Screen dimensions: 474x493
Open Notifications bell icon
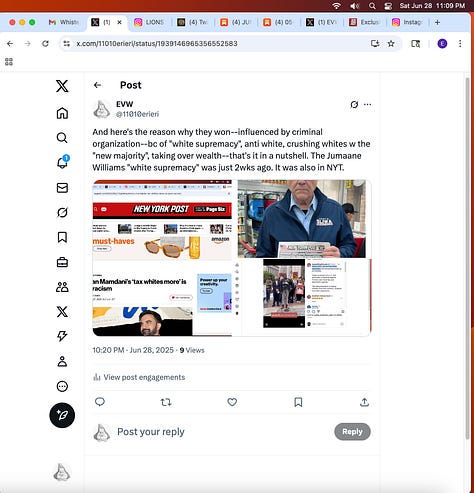pyautogui.click(x=62, y=163)
